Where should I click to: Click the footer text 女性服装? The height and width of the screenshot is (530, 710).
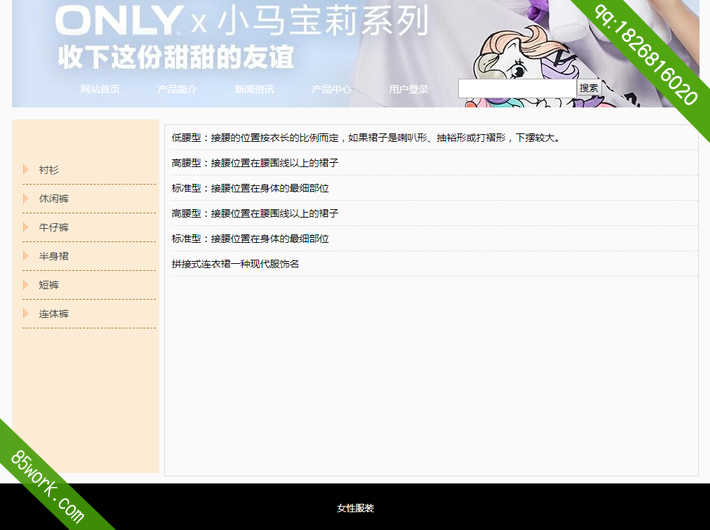pyautogui.click(x=355, y=508)
